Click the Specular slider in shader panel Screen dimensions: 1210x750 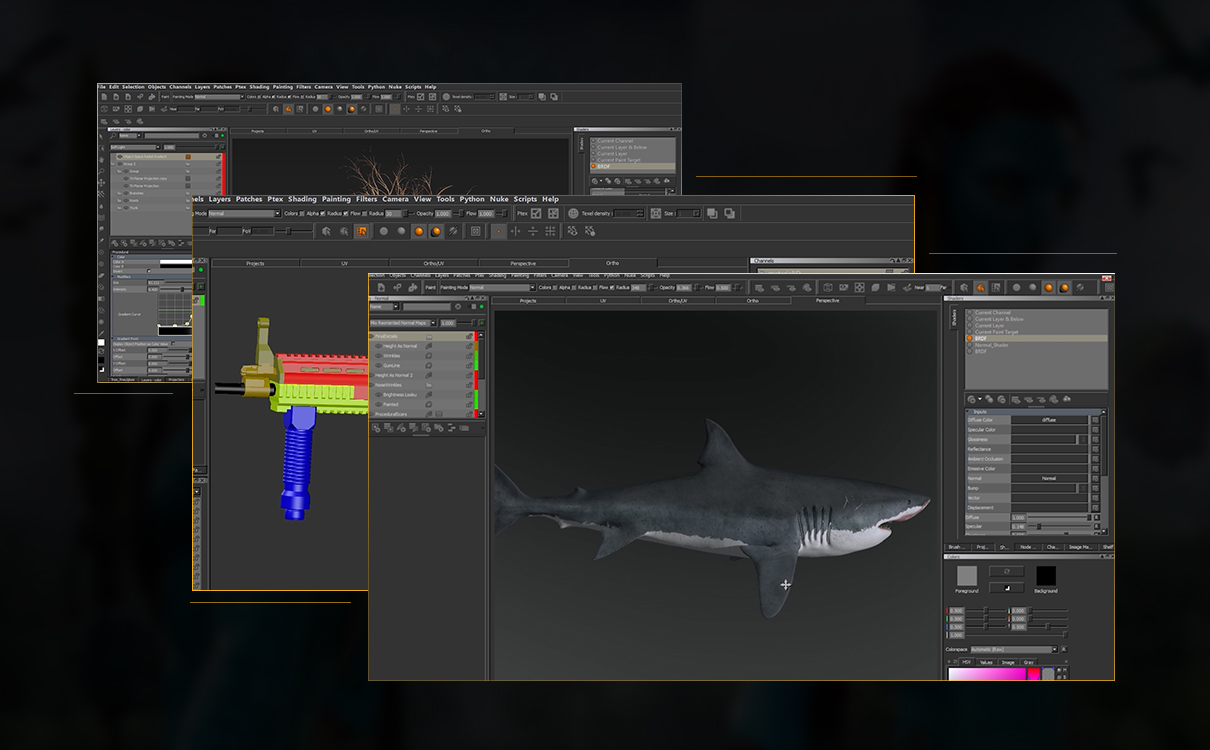click(1059, 526)
